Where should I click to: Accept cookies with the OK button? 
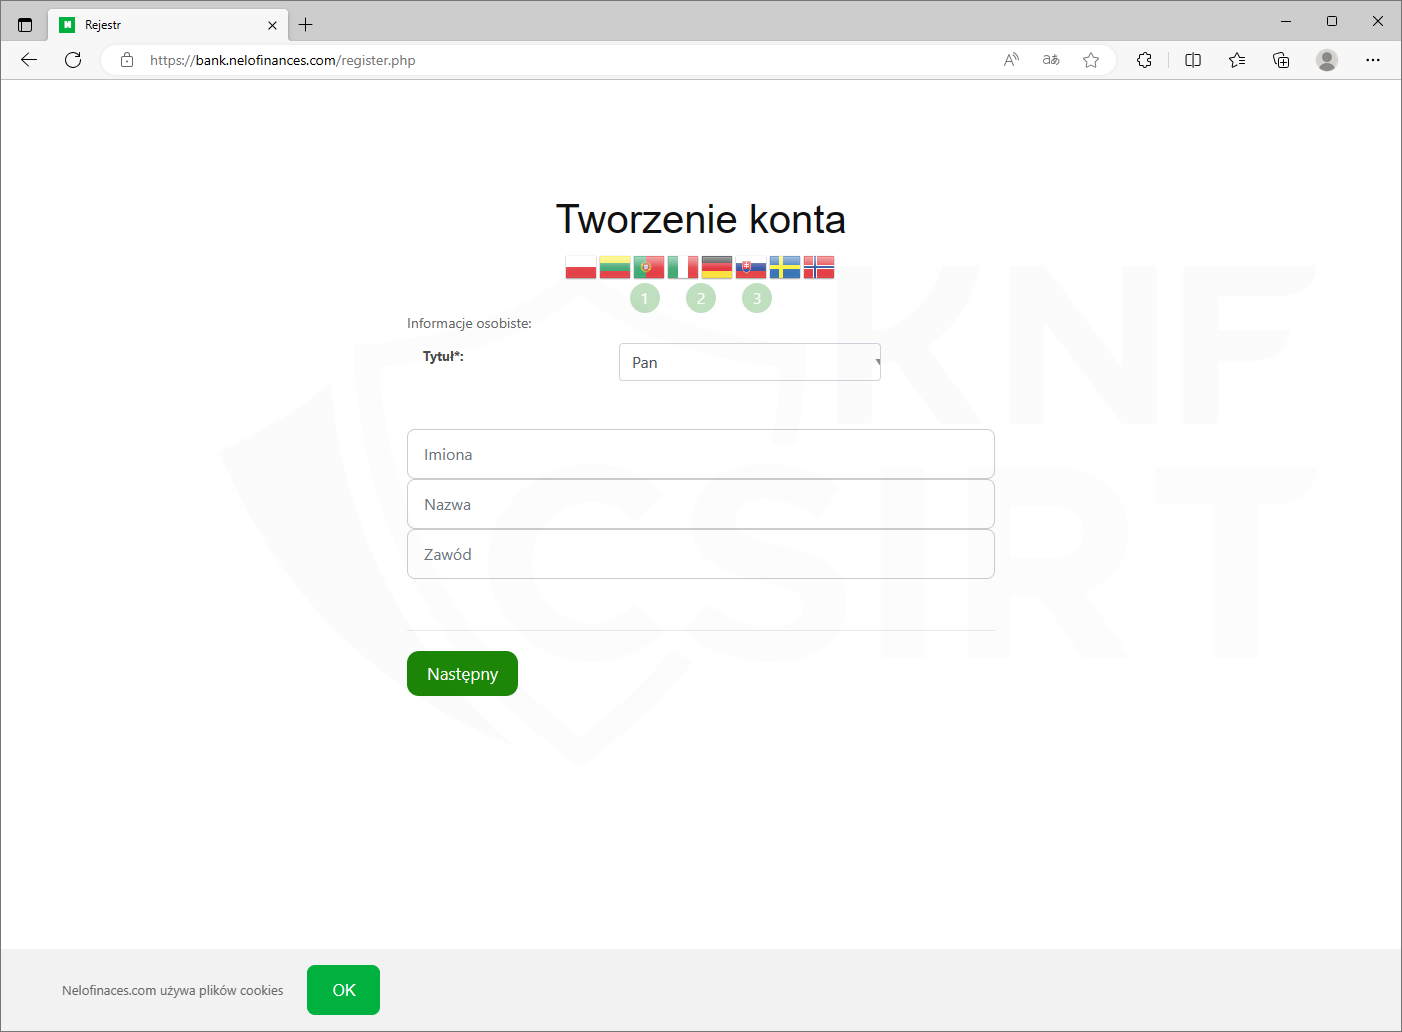click(343, 990)
